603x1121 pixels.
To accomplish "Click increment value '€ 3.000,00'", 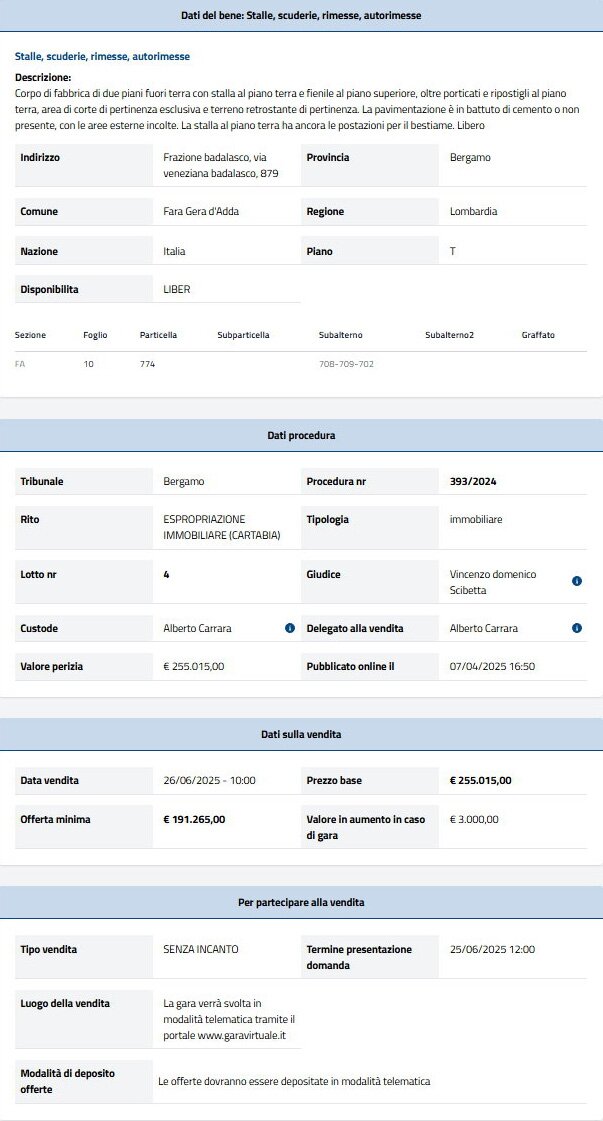I will (474, 819).
